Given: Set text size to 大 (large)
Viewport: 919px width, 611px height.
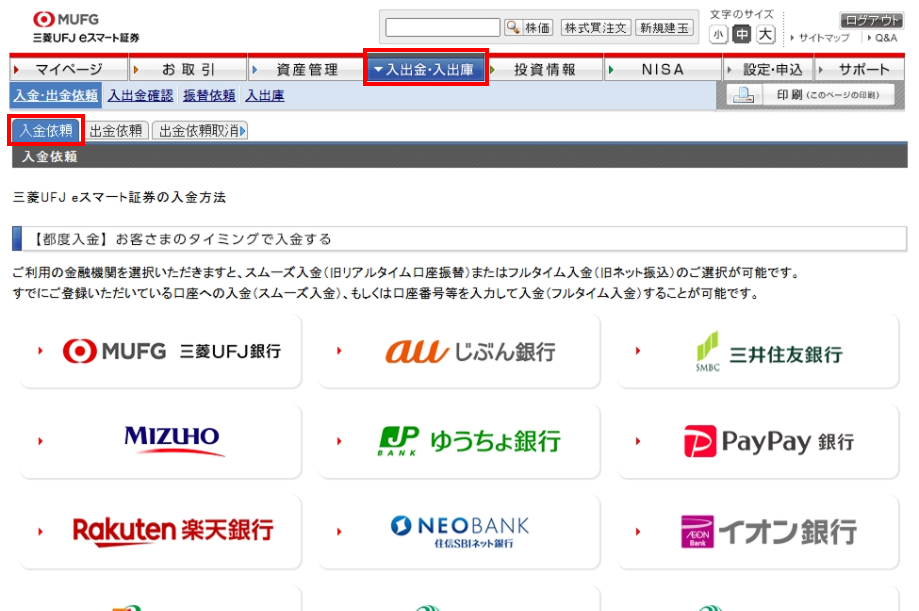Looking at the screenshot, I should point(765,35).
